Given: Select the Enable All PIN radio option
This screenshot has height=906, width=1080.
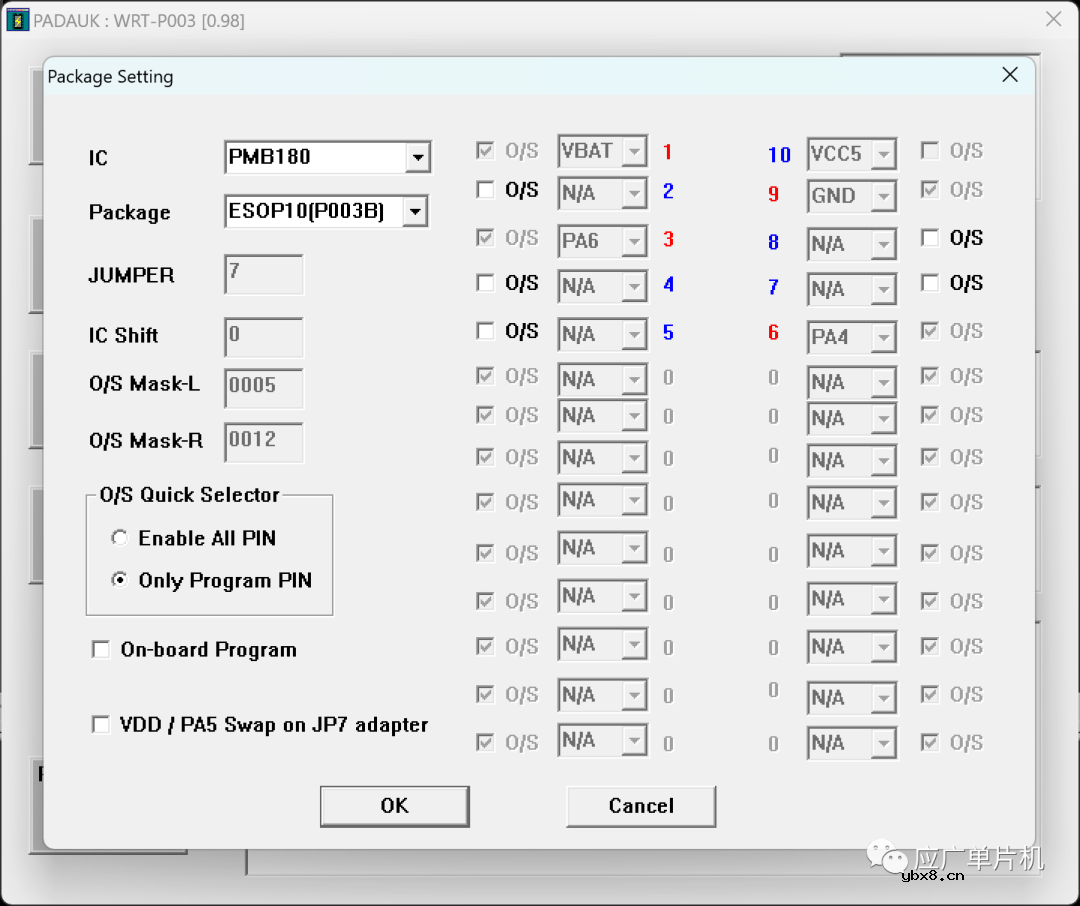Looking at the screenshot, I should point(120,538).
